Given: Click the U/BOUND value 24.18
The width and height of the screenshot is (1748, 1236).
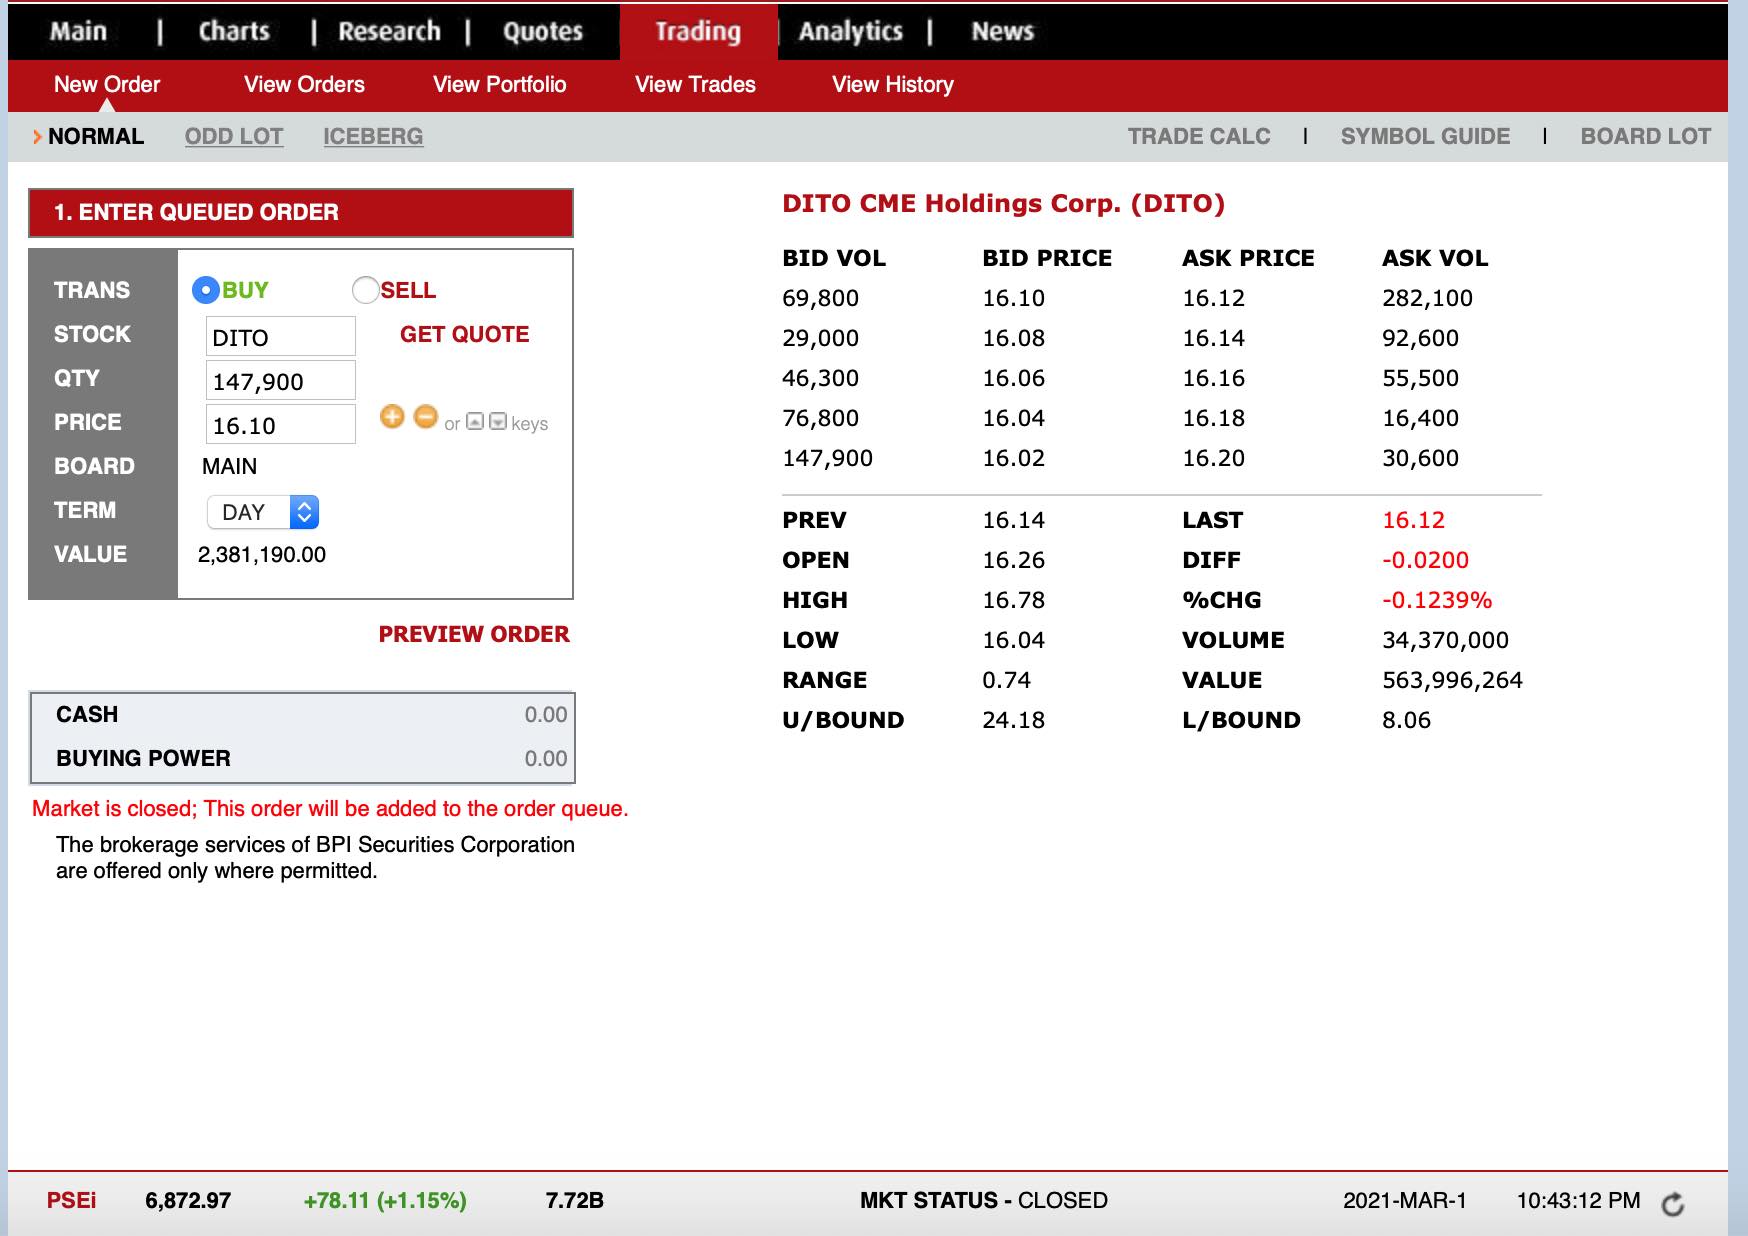Looking at the screenshot, I should [x=1013, y=720].
